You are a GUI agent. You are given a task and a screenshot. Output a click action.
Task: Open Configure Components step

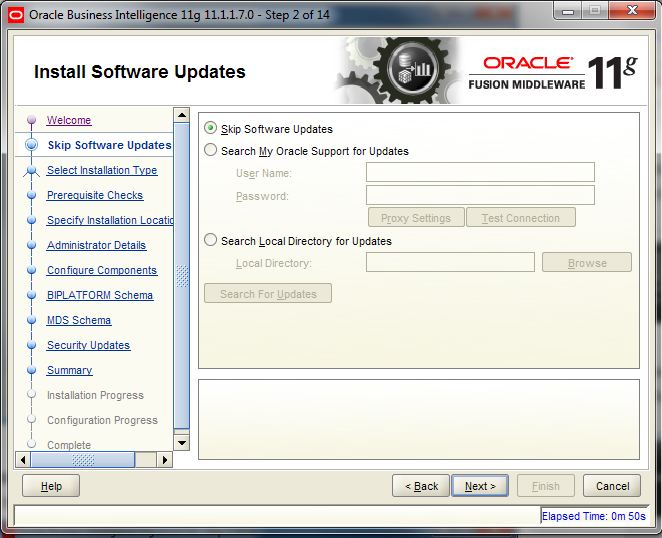pos(102,270)
